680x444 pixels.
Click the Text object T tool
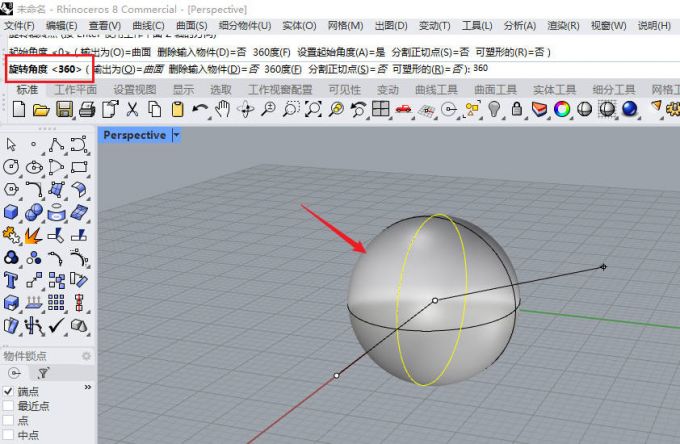click(x=10, y=280)
